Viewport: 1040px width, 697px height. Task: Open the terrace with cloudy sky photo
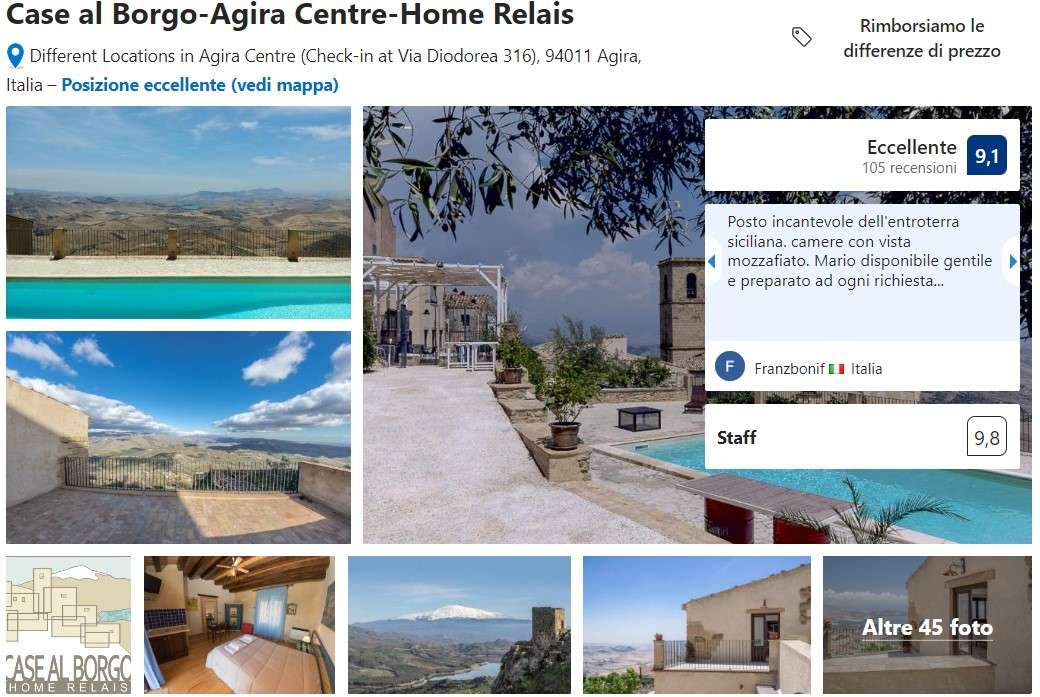178,438
